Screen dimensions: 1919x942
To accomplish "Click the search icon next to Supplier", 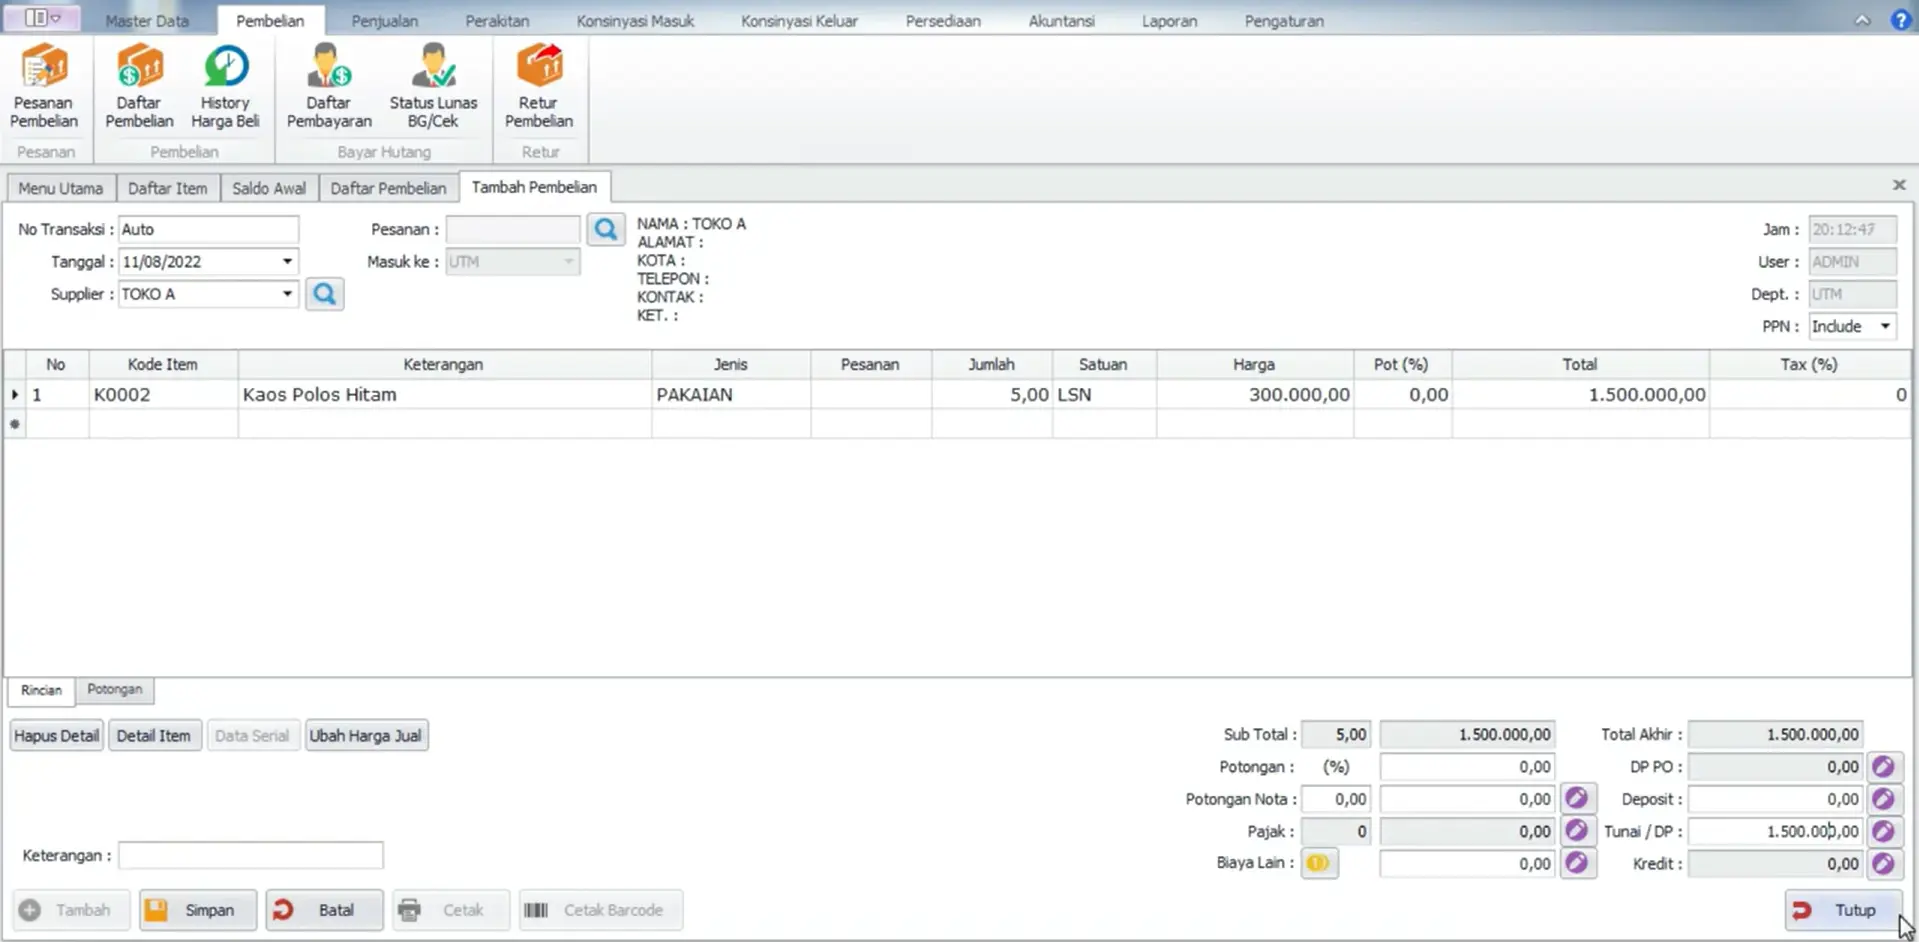I will click(325, 294).
